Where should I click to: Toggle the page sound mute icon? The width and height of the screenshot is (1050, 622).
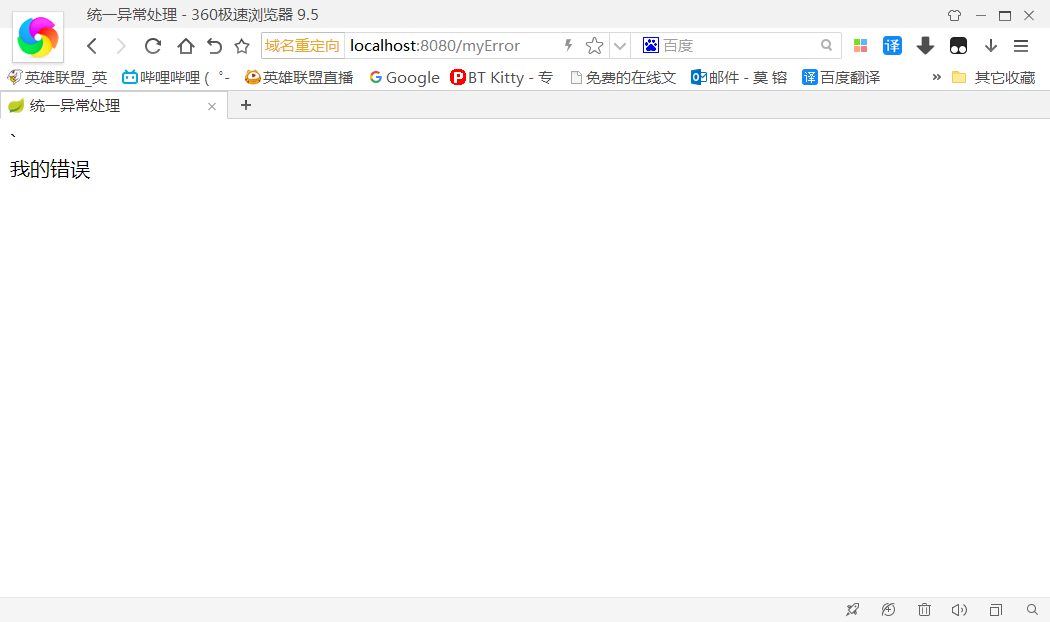(x=959, y=610)
